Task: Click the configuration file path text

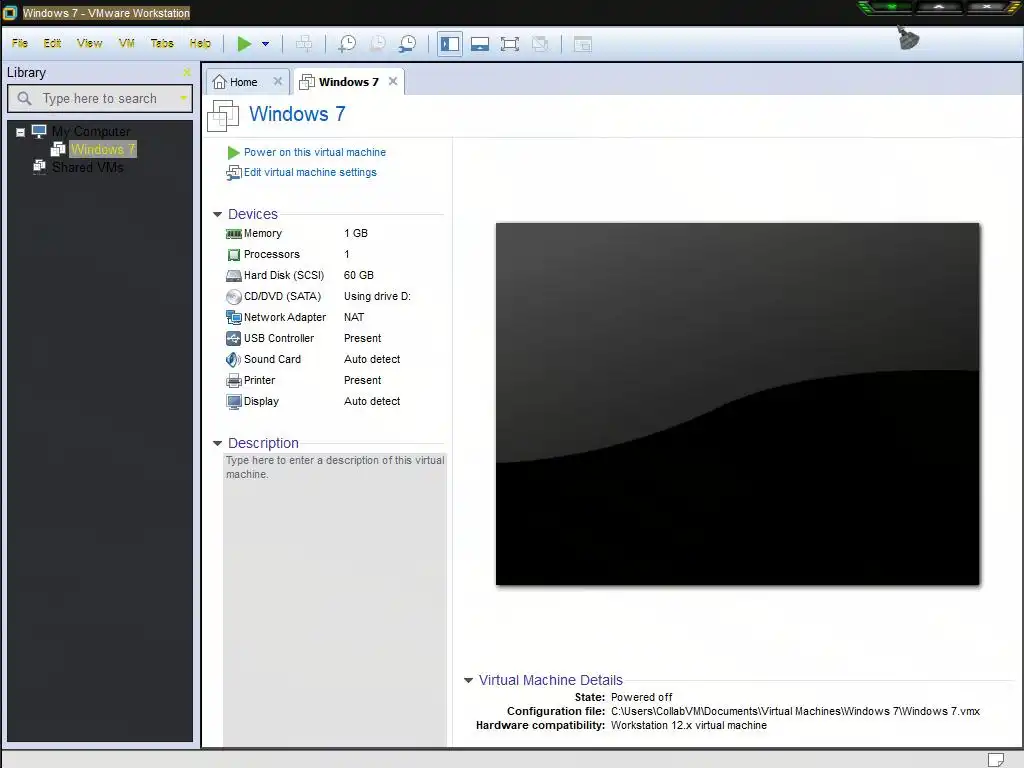Action: (795, 711)
